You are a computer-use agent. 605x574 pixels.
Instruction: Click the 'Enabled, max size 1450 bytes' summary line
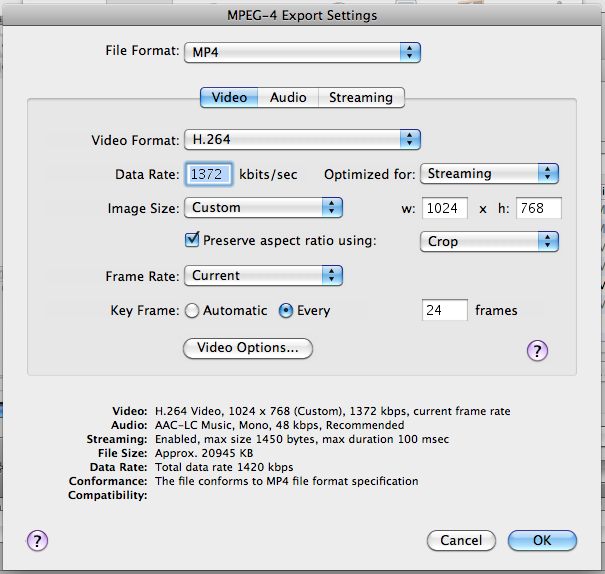coord(302,439)
